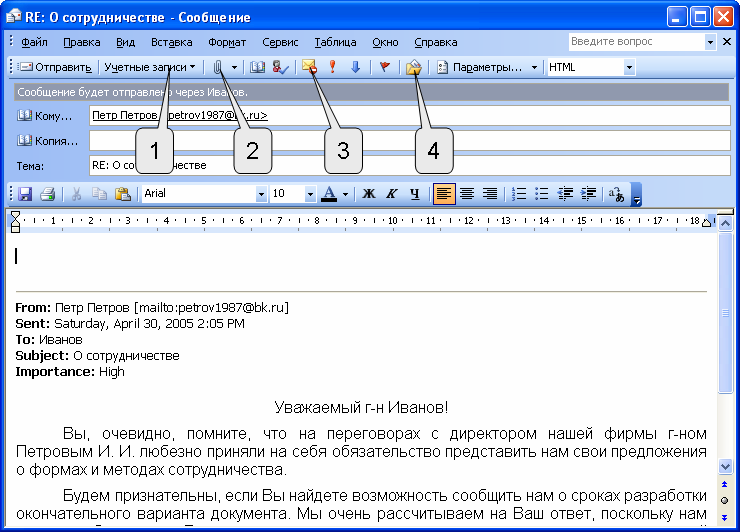Click the previous page double arrow
Screen dimensions: 740x532
tap(724, 484)
